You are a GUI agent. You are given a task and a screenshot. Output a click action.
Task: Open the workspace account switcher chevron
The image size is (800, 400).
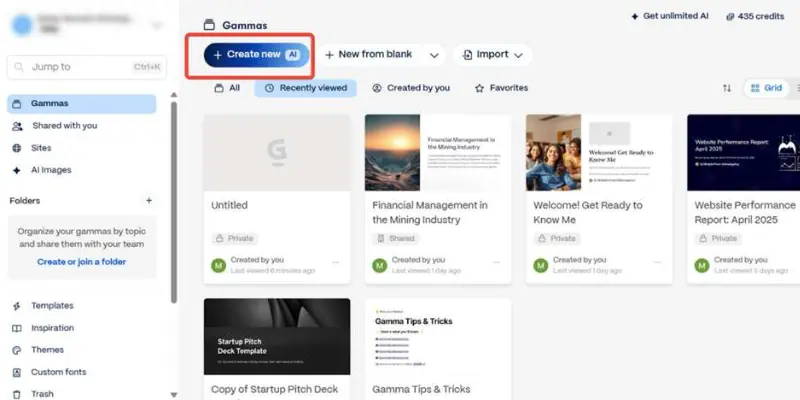[x=157, y=25]
